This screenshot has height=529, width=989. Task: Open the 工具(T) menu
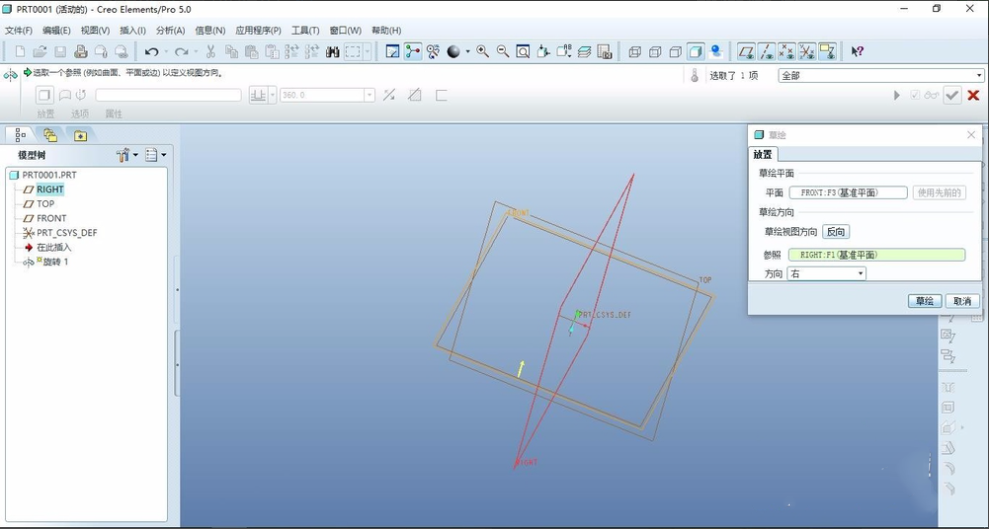point(305,31)
